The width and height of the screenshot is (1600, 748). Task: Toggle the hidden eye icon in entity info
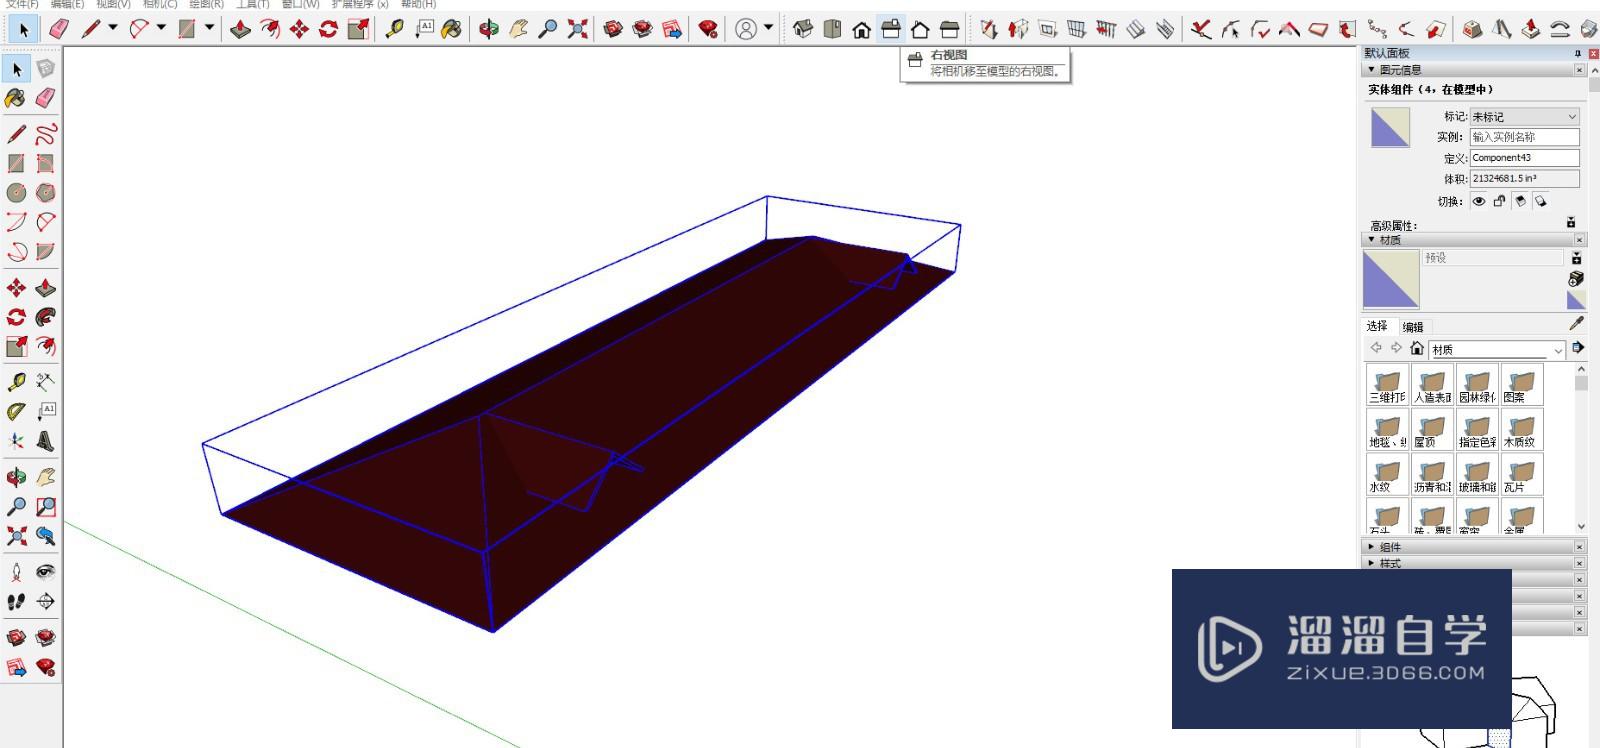1478,201
